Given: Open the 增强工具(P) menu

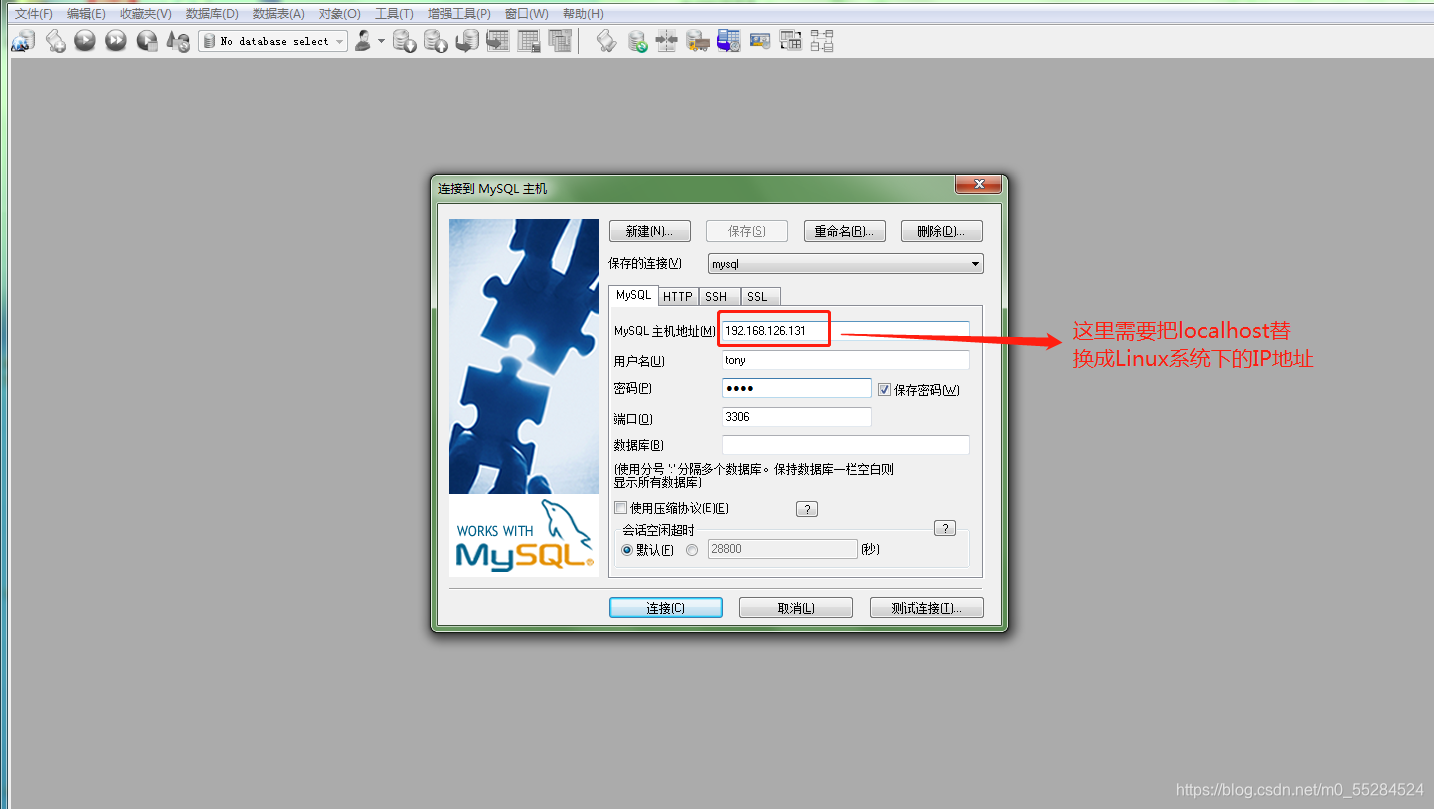Looking at the screenshot, I should click(459, 14).
